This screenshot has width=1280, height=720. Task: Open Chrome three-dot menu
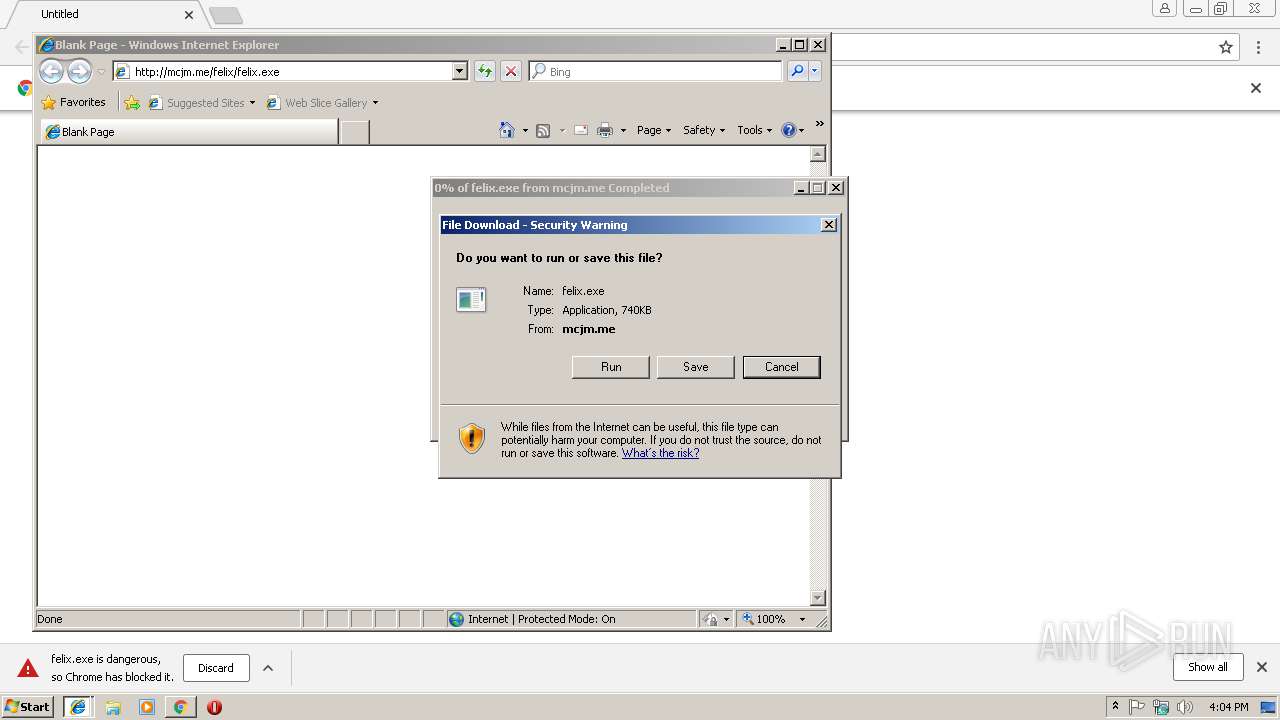[x=1258, y=47]
